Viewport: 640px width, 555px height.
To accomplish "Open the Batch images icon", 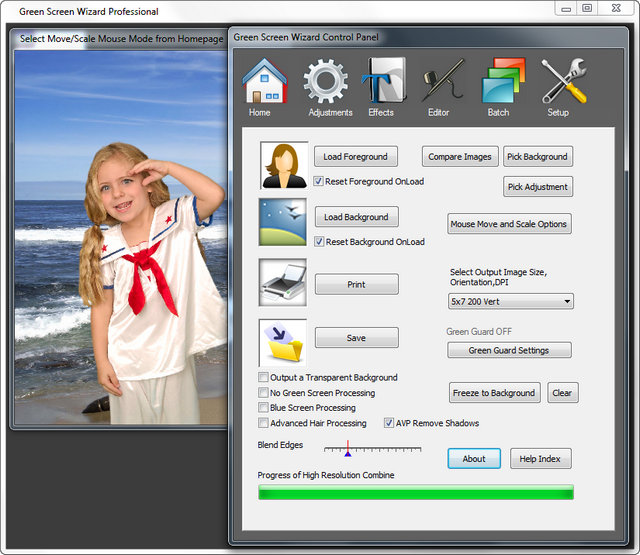I will click(499, 82).
